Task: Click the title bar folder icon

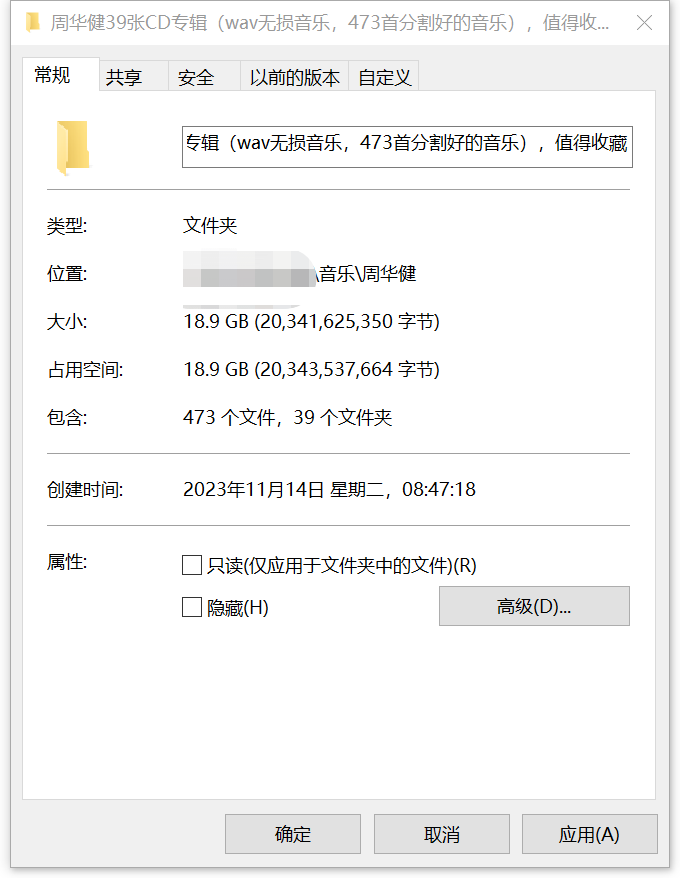Action: pos(33,22)
